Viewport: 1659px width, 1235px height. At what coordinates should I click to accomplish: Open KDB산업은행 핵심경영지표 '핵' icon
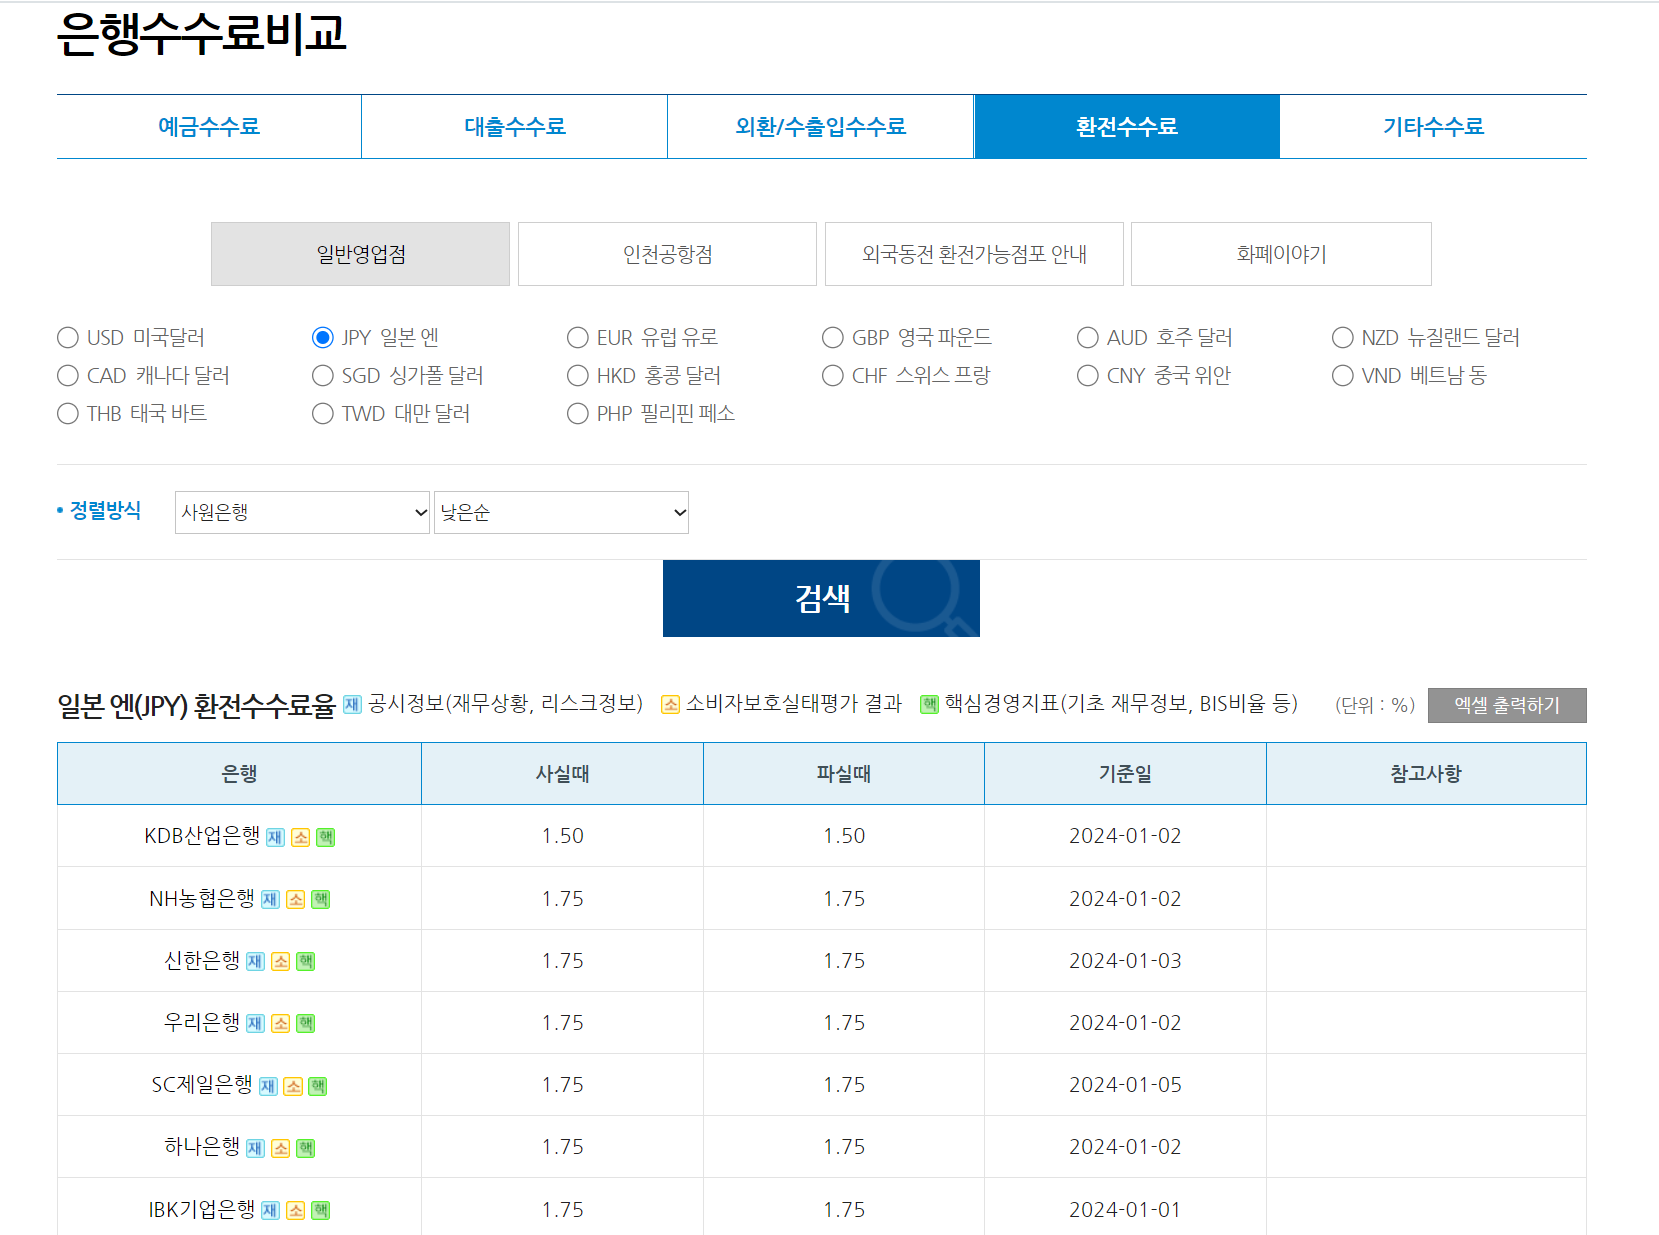point(325,837)
